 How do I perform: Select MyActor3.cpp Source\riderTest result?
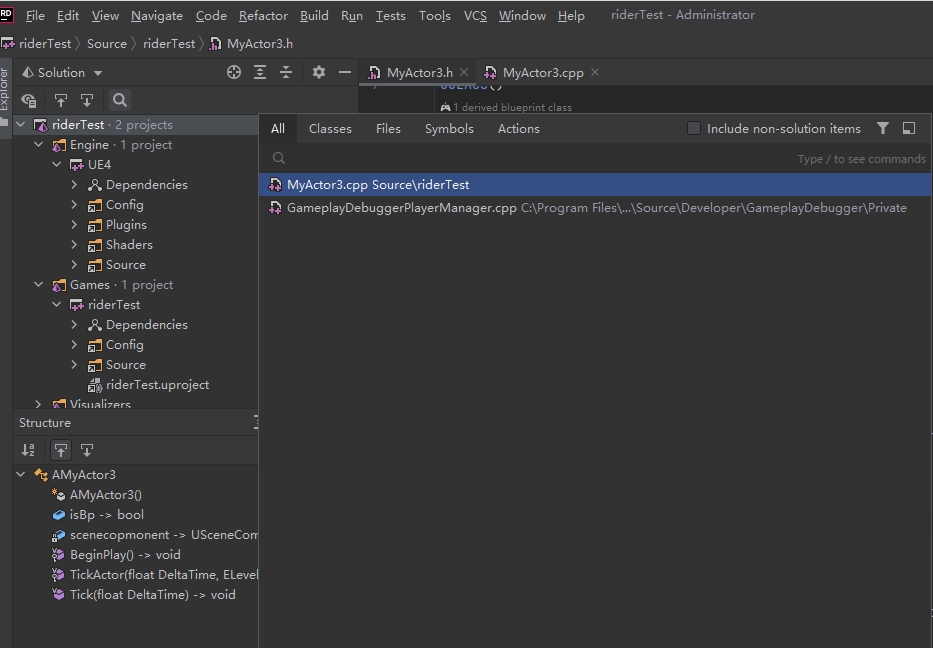pos(596,184)
